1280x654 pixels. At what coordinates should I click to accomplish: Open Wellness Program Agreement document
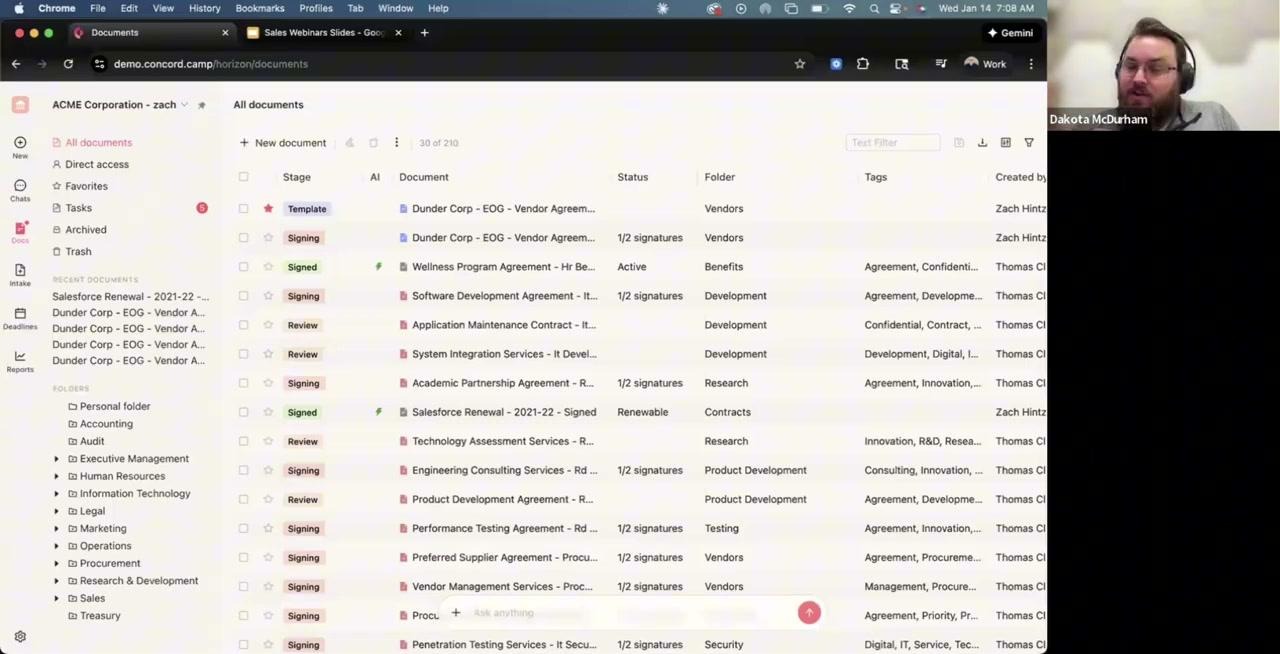coord(503,267)
